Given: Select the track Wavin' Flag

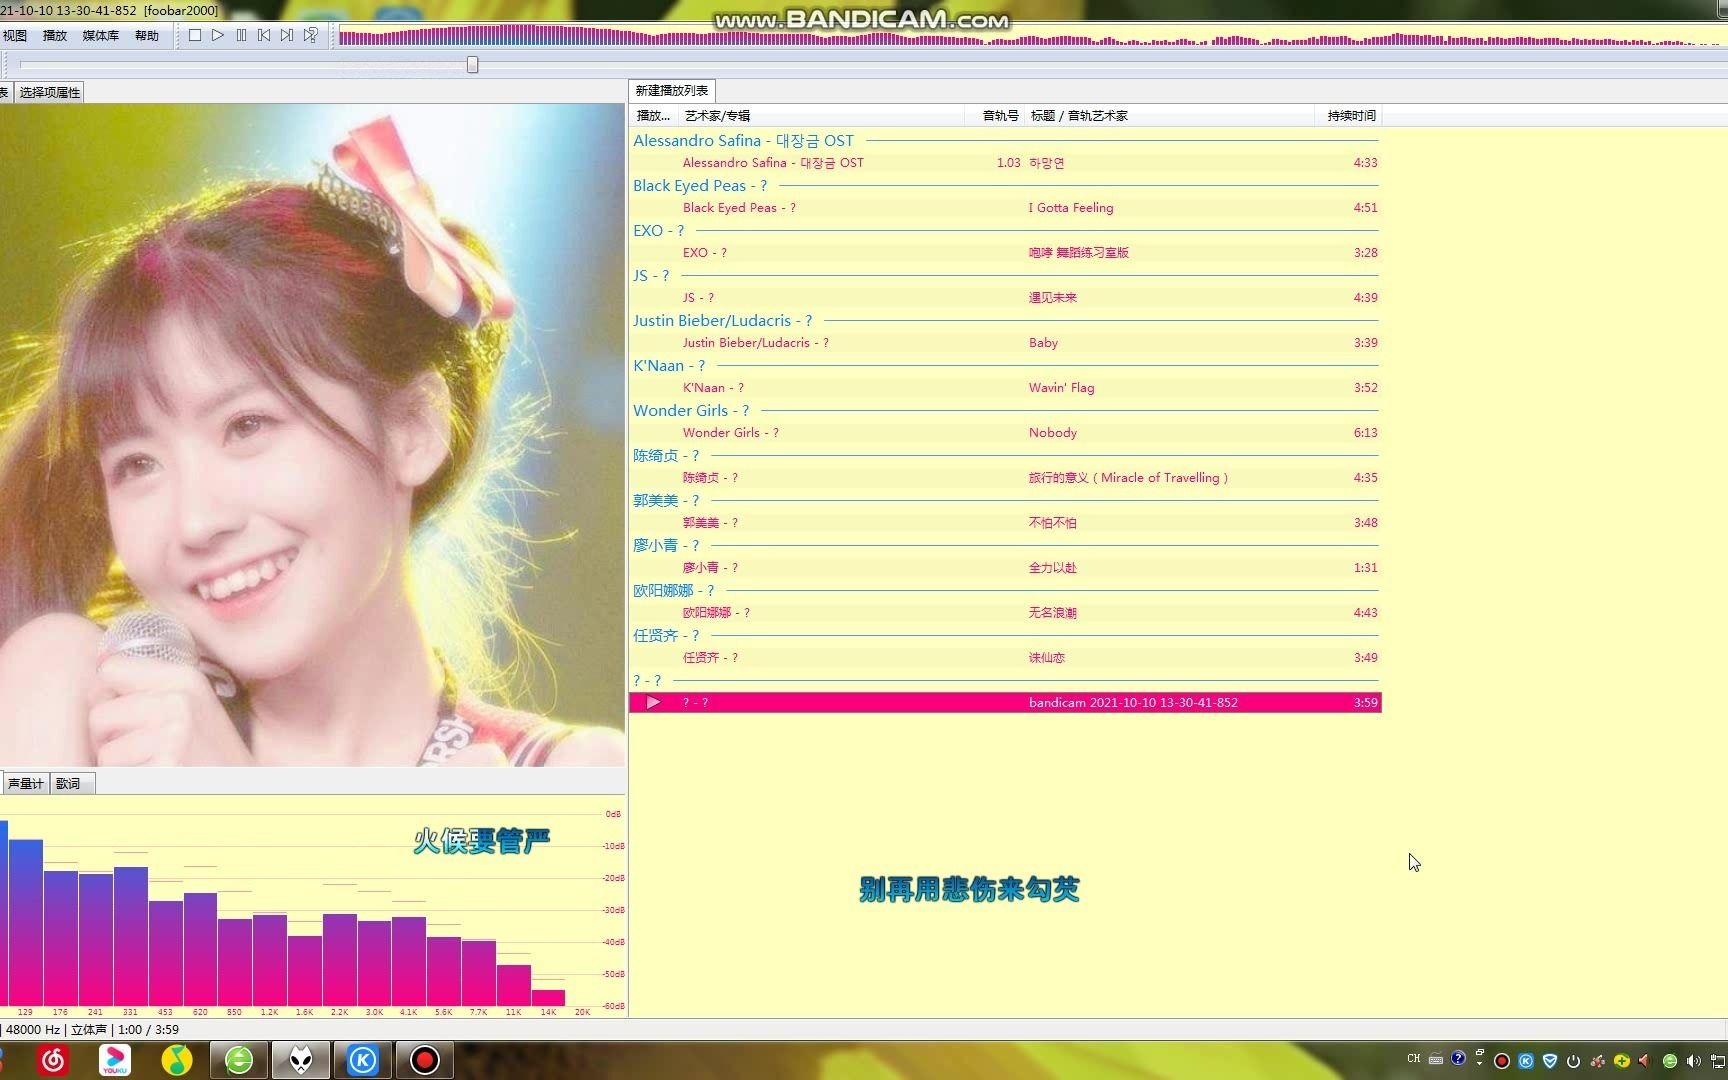Looking at the screenshot, I should coord(1005,388).
